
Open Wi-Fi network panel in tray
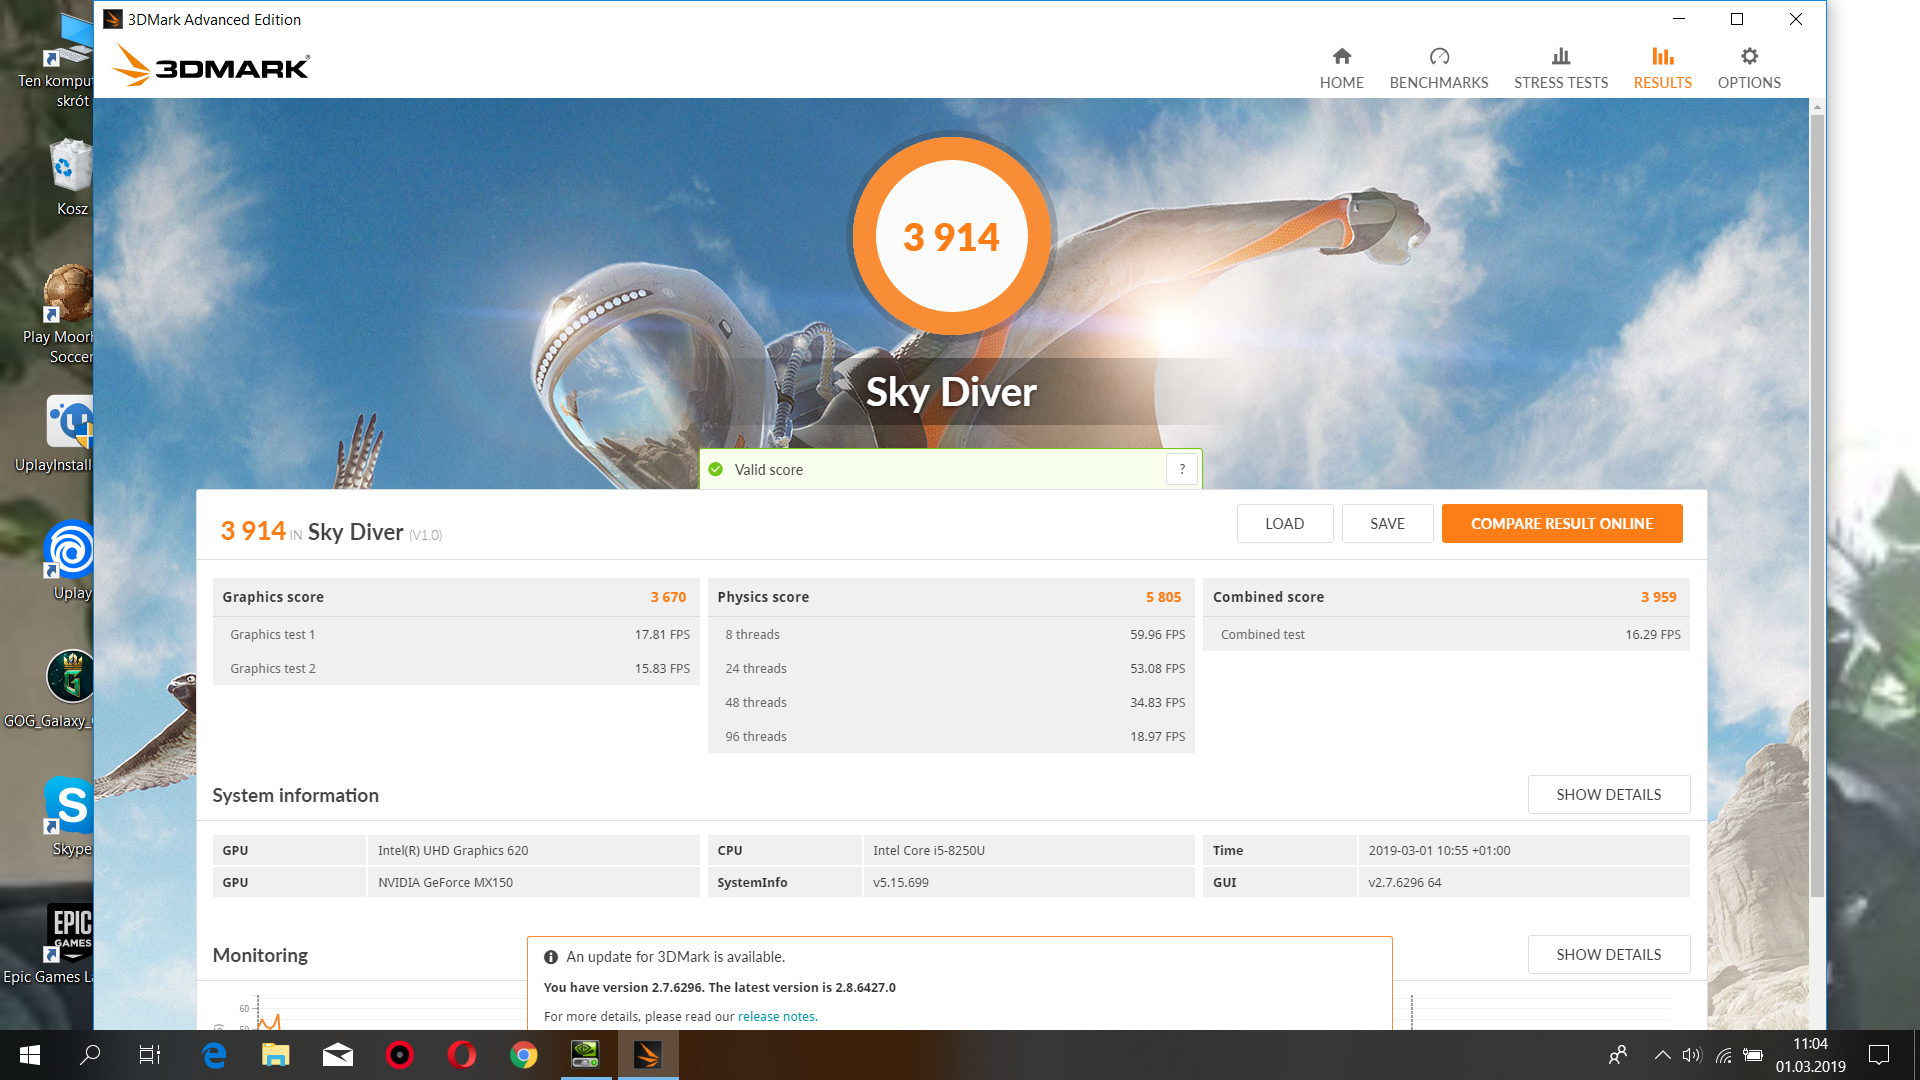click(1723, 1055)
